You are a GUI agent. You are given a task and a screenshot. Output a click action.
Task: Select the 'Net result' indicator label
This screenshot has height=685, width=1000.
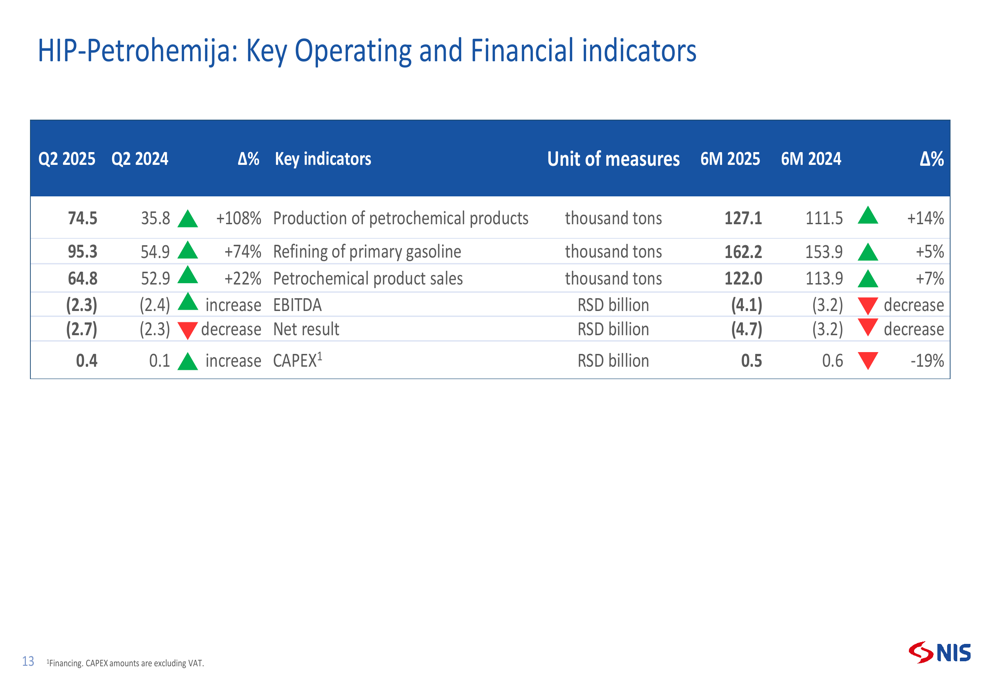click(306, 330)
